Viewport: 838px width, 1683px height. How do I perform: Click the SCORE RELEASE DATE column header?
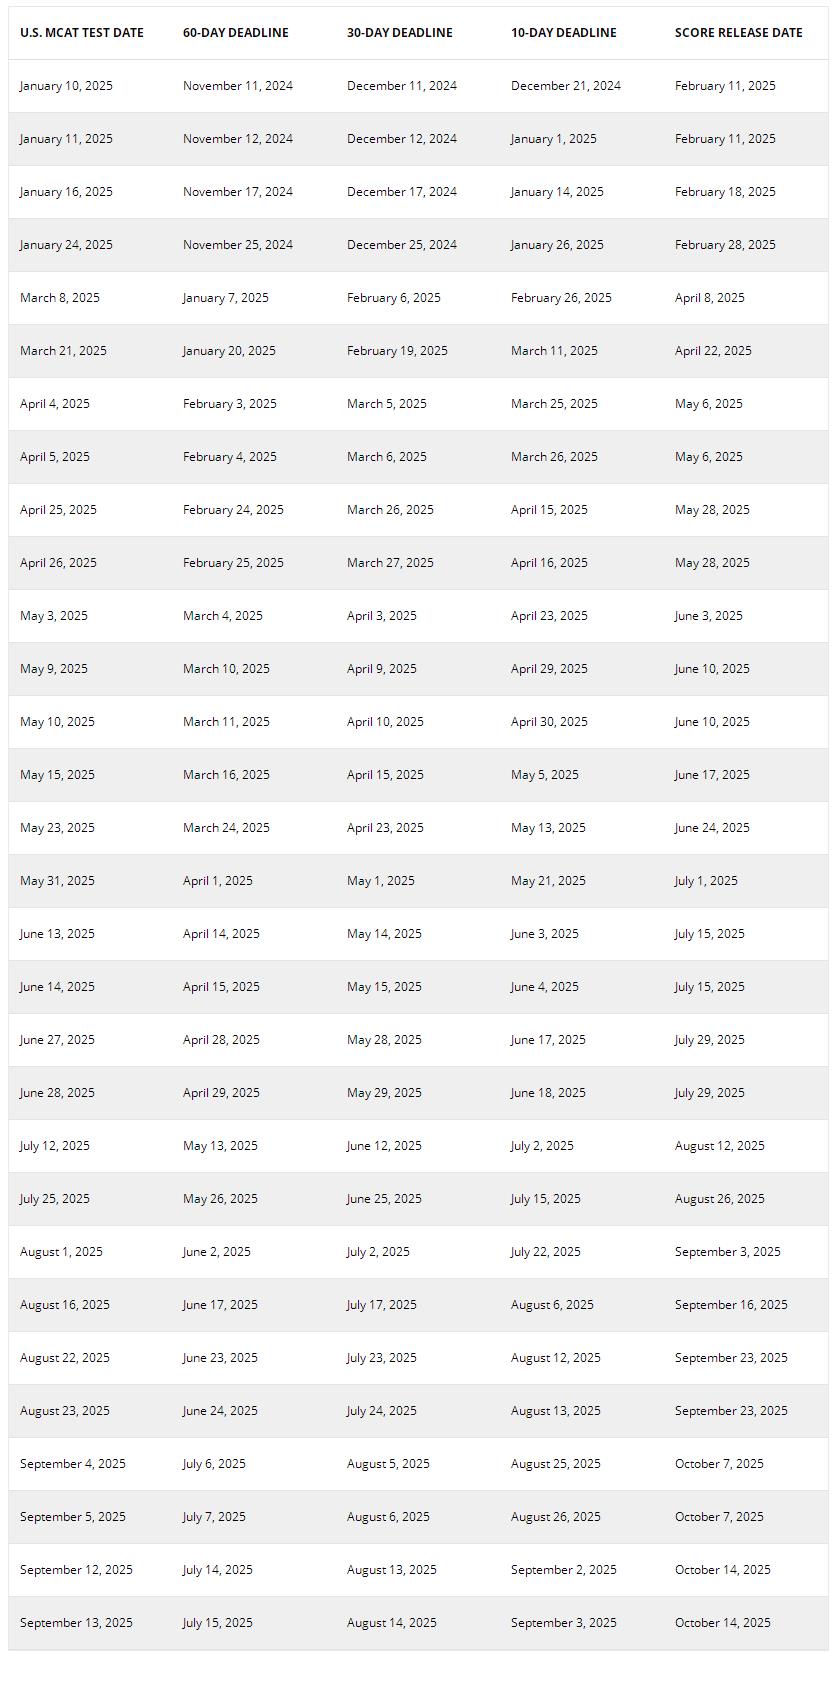[739, 33]
